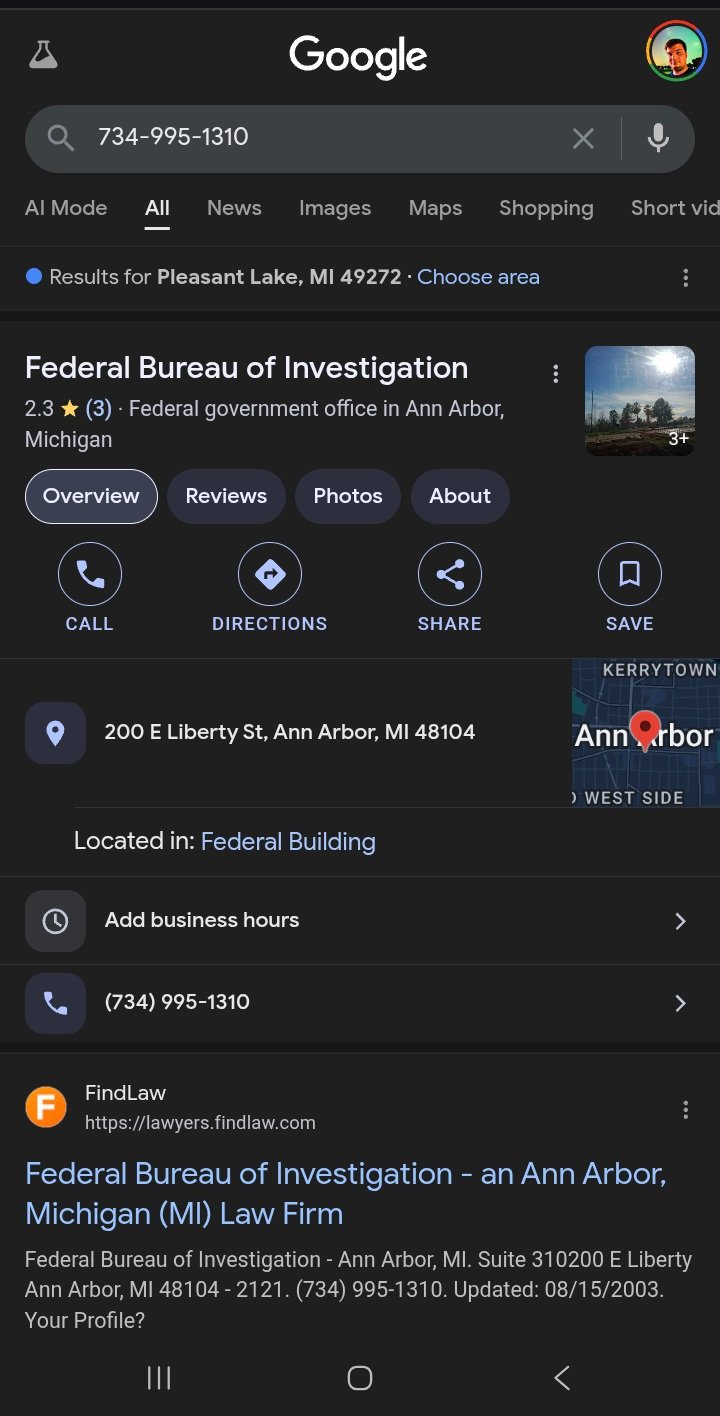
Task: Tap the Android recent apps button
Action: pos(159,1378)
